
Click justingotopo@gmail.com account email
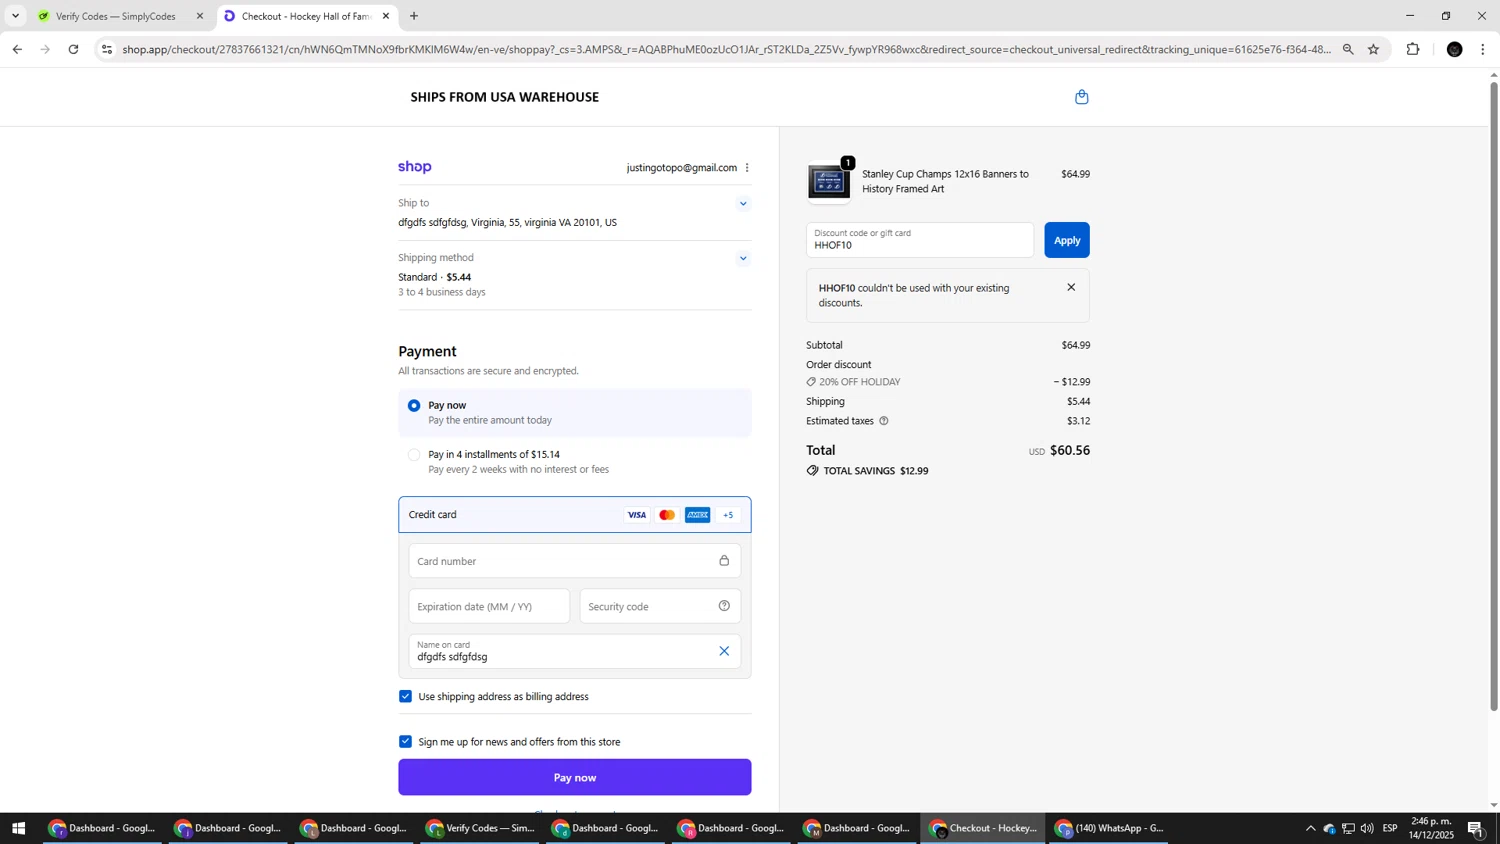pos(682,168)
